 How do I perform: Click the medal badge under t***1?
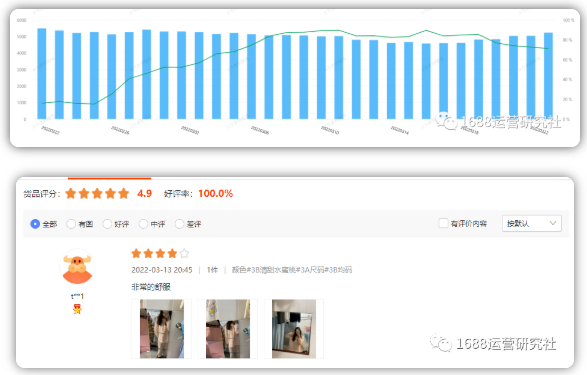77,309
